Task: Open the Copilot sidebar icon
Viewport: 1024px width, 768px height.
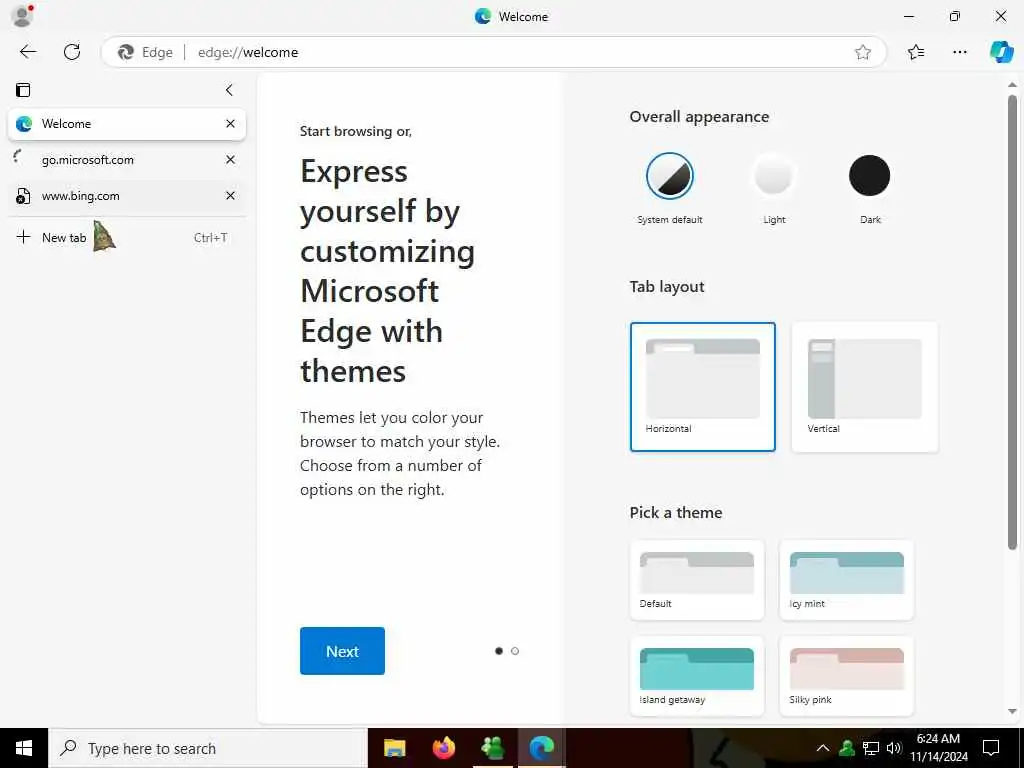Action: 1001,52
